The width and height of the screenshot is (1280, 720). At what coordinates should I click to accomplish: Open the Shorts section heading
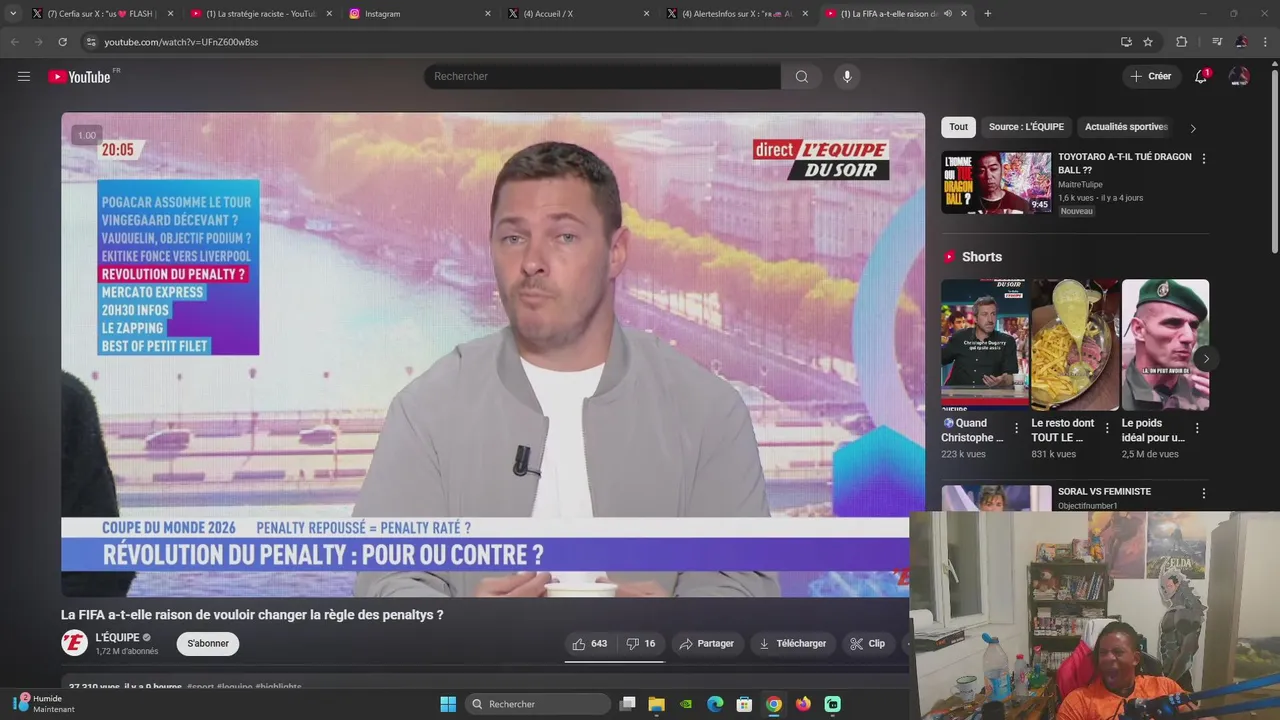click(x=982, y=257)
